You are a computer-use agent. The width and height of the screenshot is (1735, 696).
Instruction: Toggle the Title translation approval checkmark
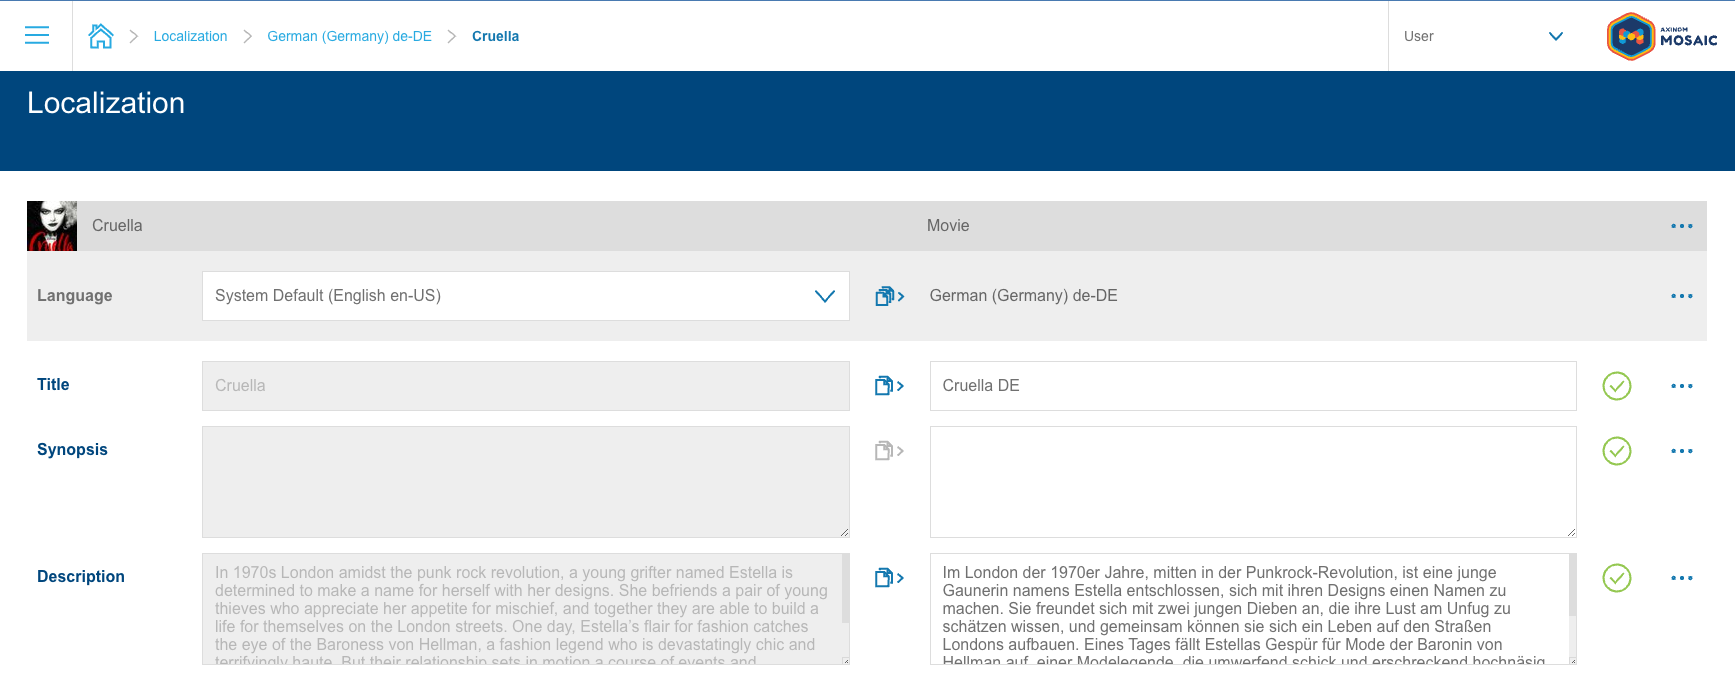click(1616, 386)
